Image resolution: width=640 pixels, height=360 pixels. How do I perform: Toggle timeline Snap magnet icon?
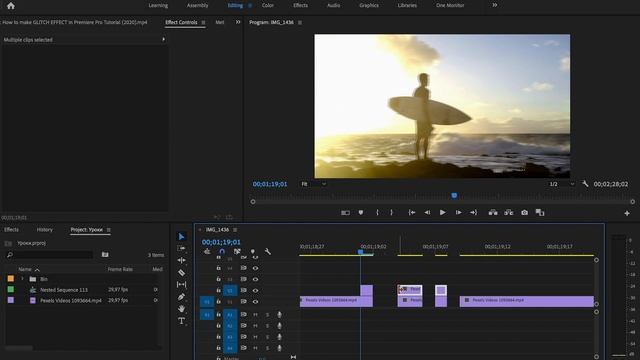[x=222, y=251]
